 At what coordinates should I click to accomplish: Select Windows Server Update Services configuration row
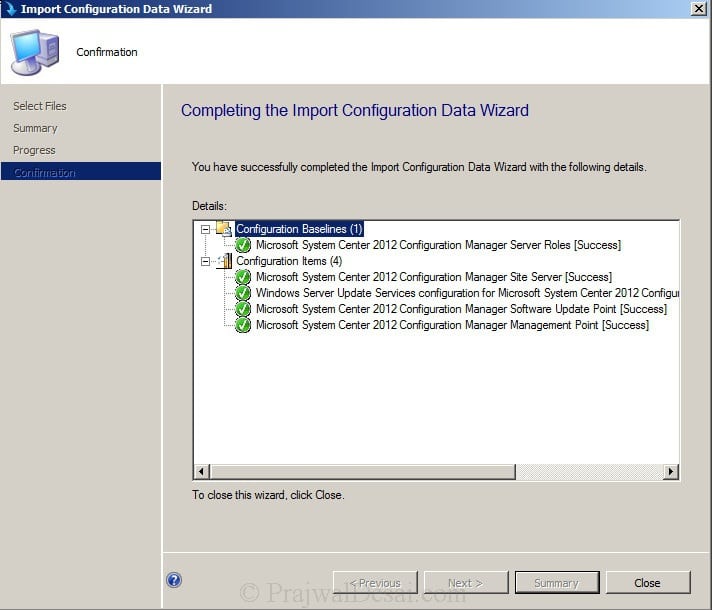point(467,293)
